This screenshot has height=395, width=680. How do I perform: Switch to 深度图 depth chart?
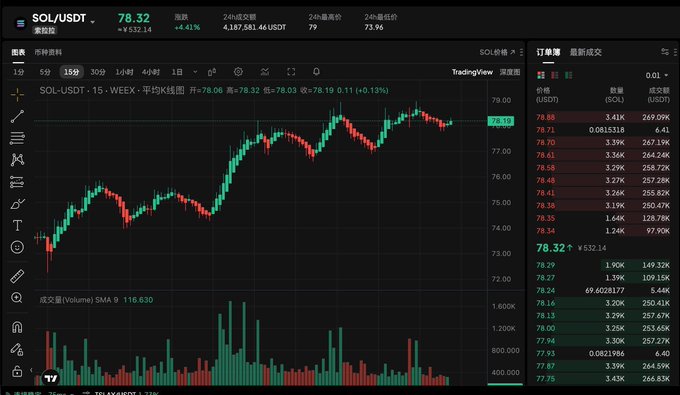point(510,72)
